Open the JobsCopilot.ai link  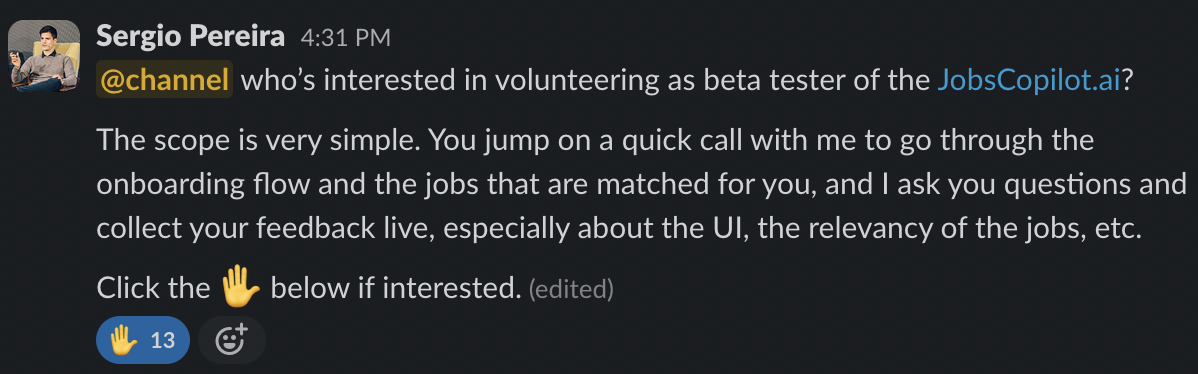1028,81
